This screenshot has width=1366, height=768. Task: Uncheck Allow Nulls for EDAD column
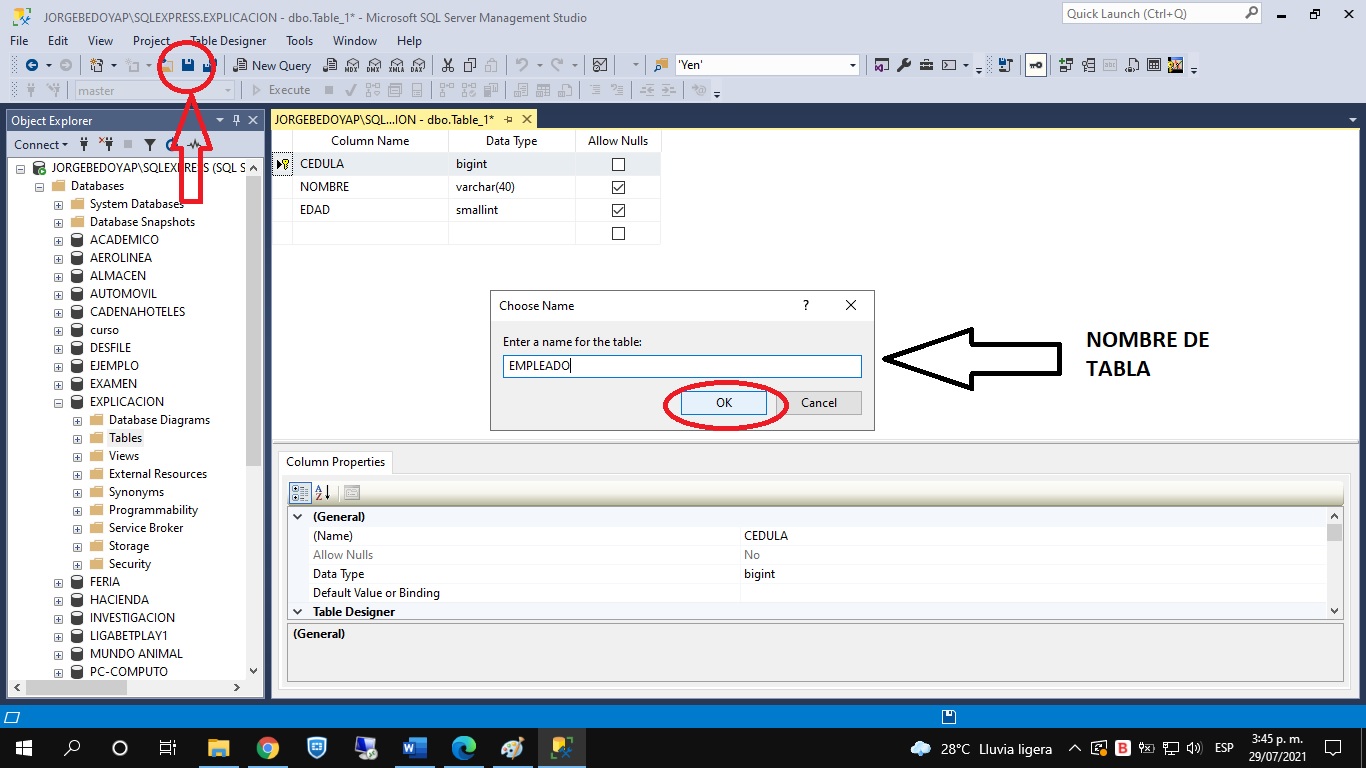click(x=618, y=210)
